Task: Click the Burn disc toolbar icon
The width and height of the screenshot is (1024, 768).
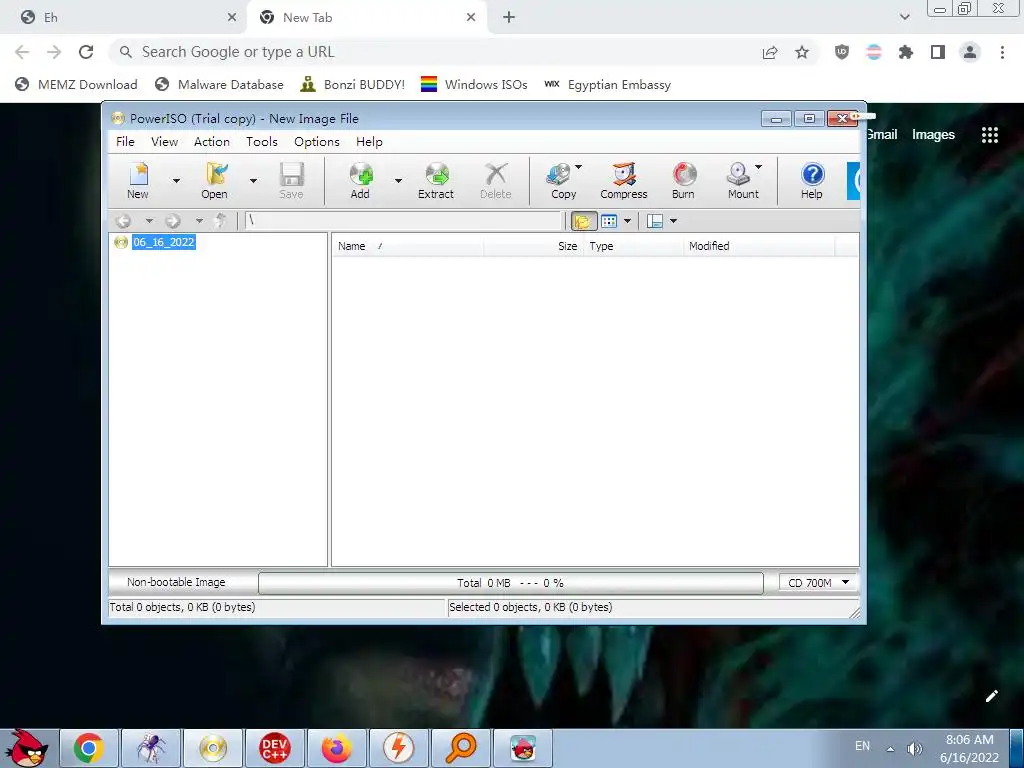Action: click(x=684, y=180)
